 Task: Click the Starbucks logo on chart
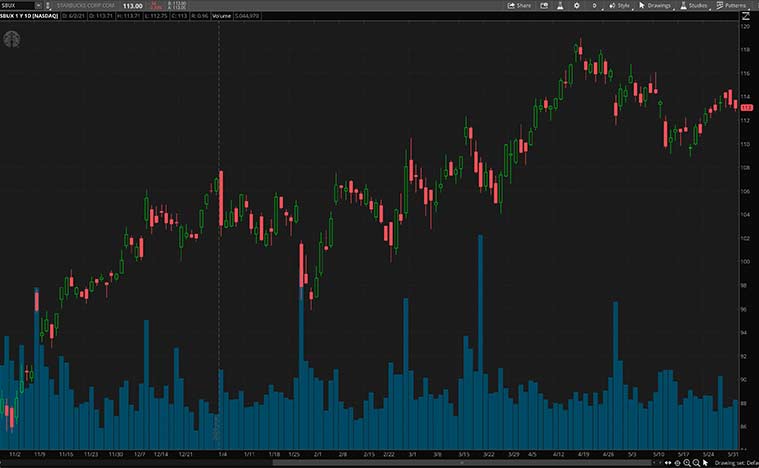coord(12,41)
